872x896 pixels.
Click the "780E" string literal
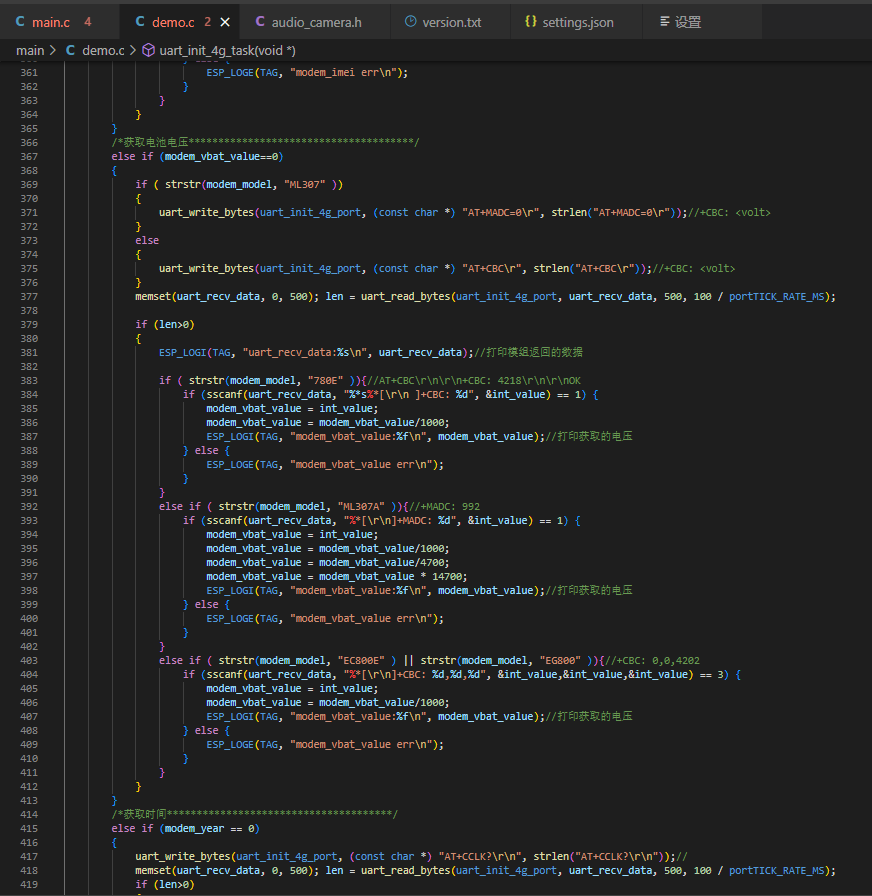coord(326,381)
